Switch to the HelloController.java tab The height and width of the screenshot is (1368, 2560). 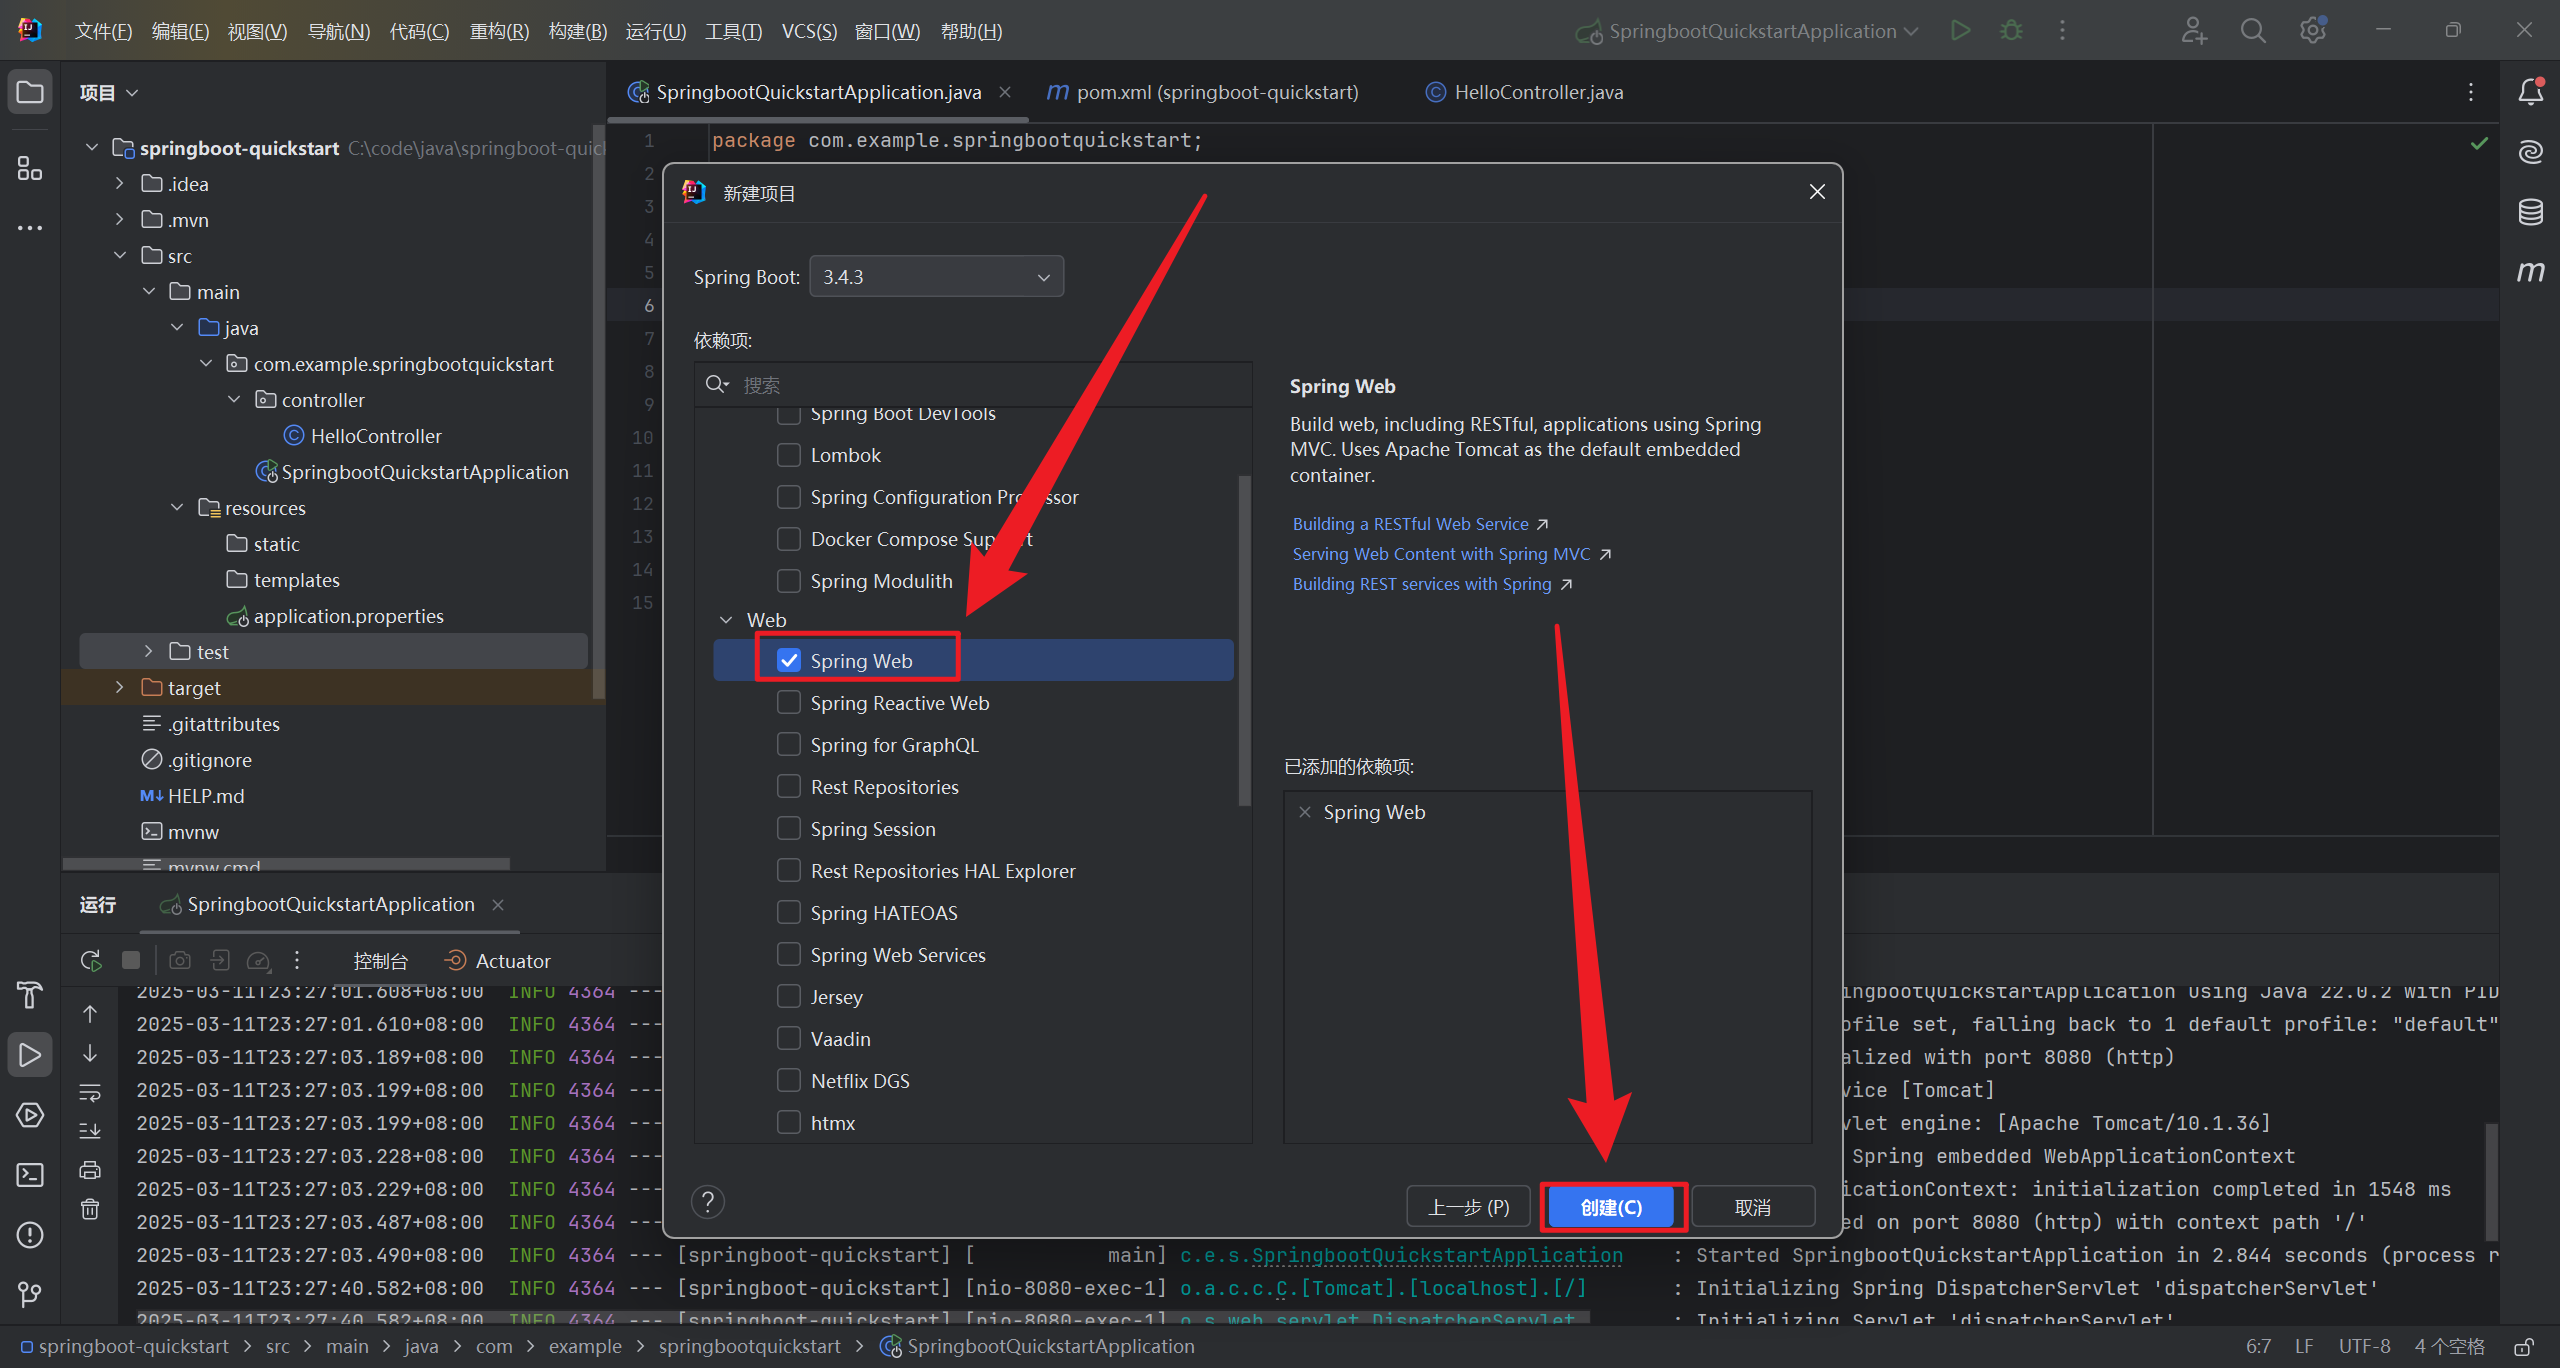[x=1538, y=92]
